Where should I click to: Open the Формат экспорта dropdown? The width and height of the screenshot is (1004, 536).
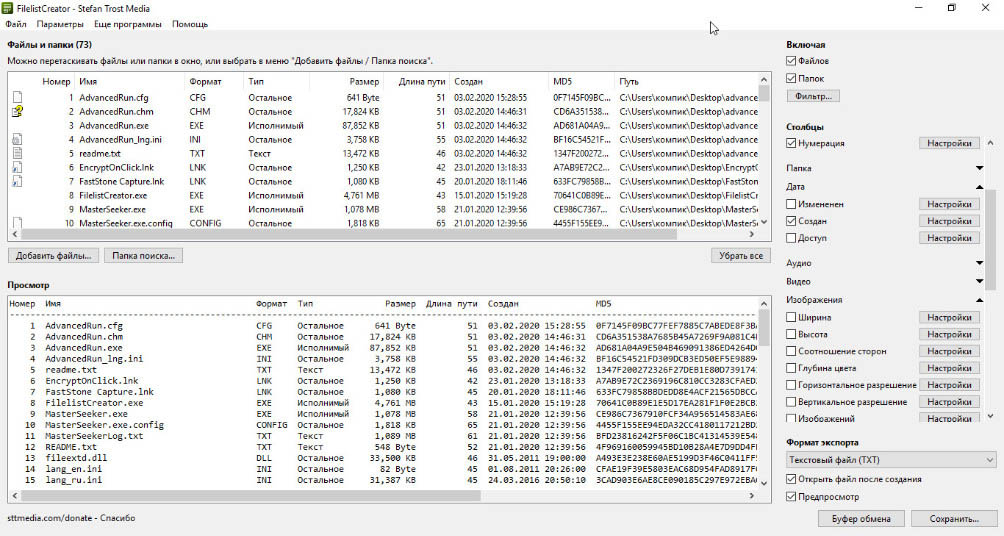891,460
